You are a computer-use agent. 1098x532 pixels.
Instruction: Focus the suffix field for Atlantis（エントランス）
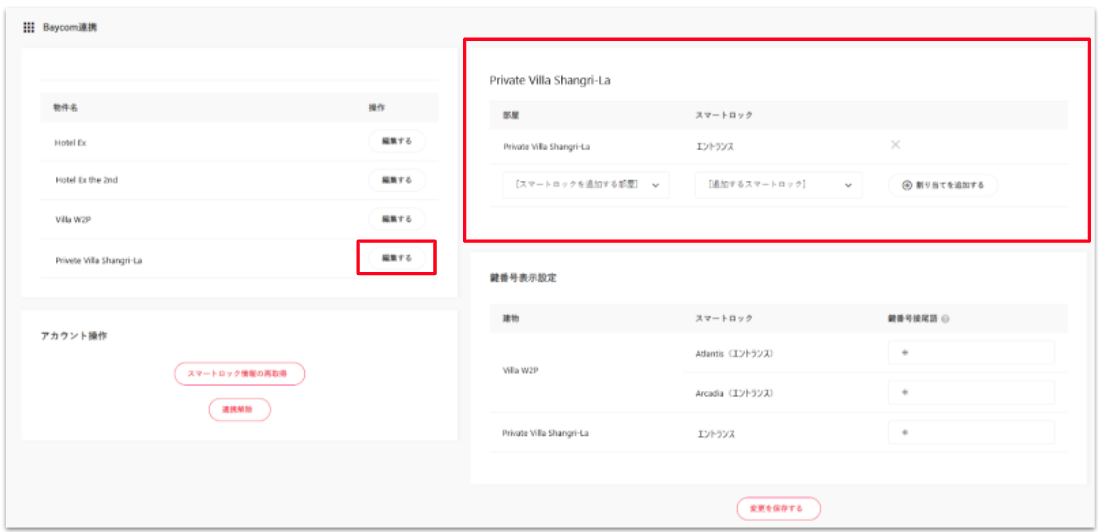coord(970,354)
